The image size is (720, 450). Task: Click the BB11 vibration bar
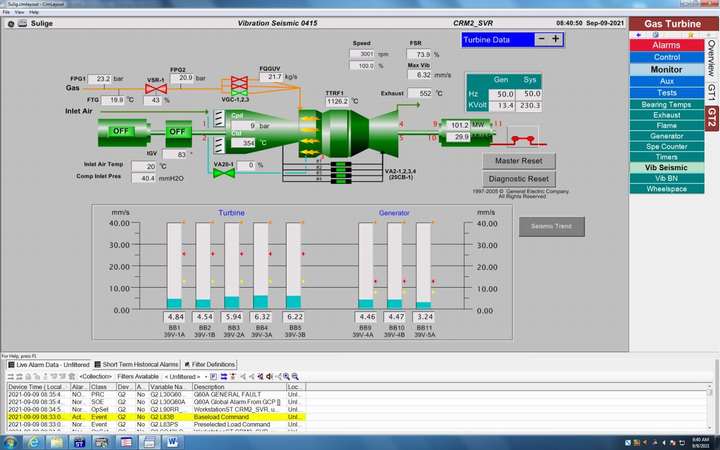click(423, 265)
